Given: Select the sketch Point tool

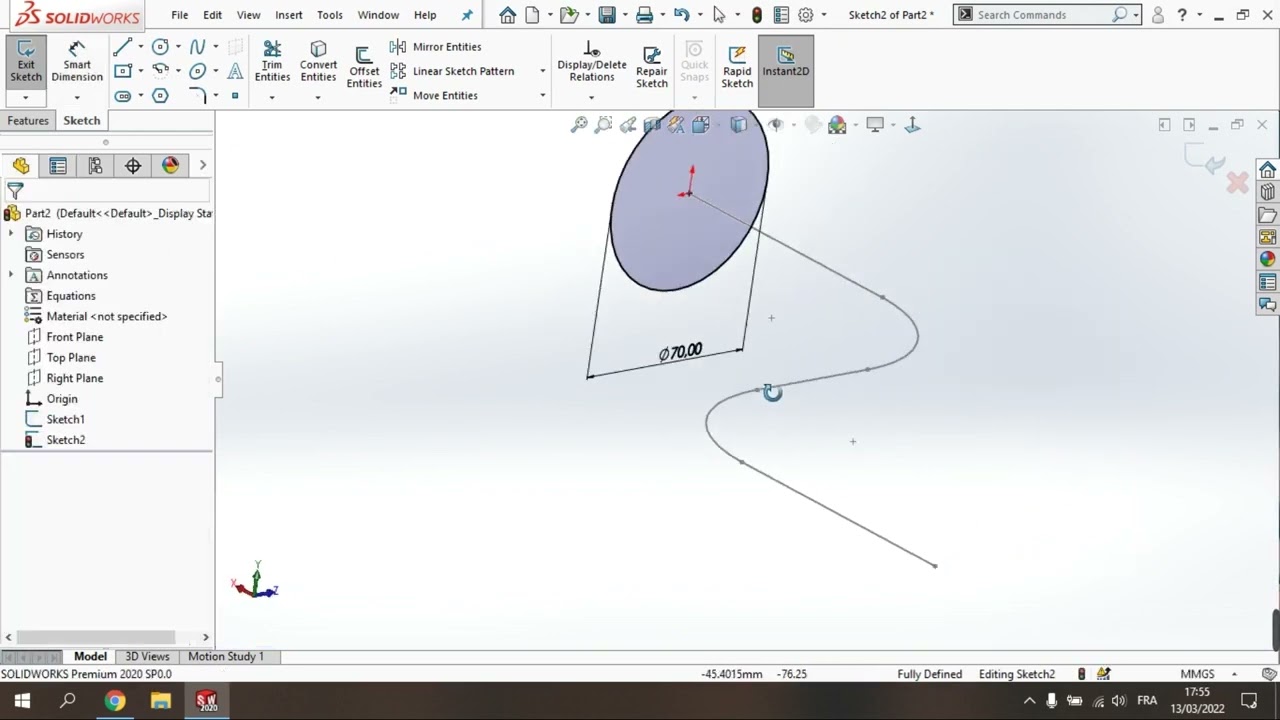Looking at the screenshot, I should pos(235,96).
